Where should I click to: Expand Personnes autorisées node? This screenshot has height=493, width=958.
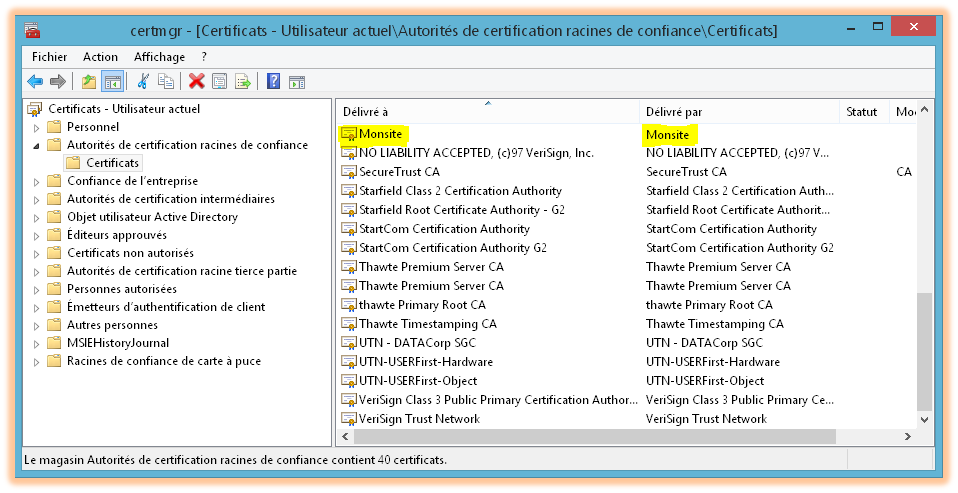[37, 290]
